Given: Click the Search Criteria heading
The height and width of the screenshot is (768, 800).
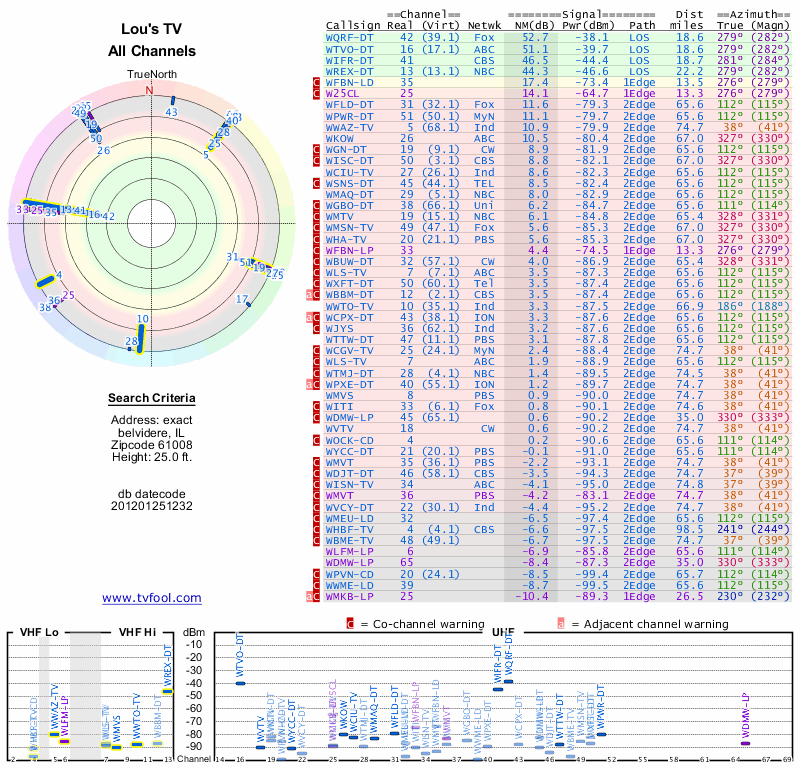Looking at the screenshot, I should coord(151,399).
